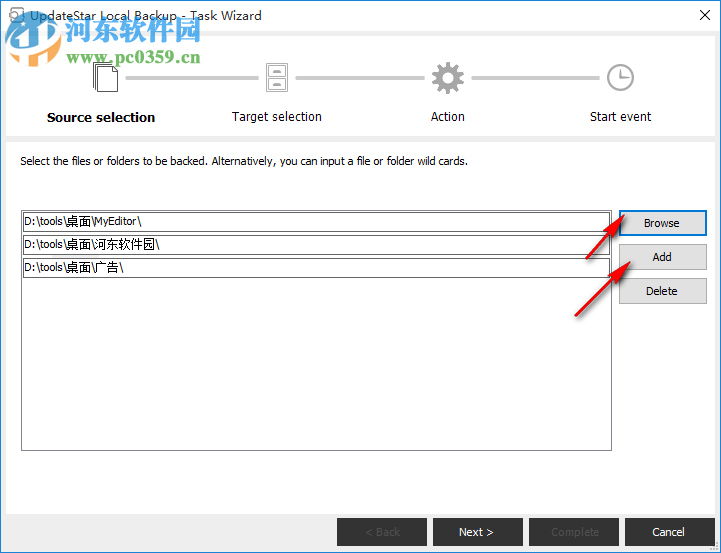Viewport: 721px width, 553px height.
Task: Click the Cancel button
Action: click(670, 532)
